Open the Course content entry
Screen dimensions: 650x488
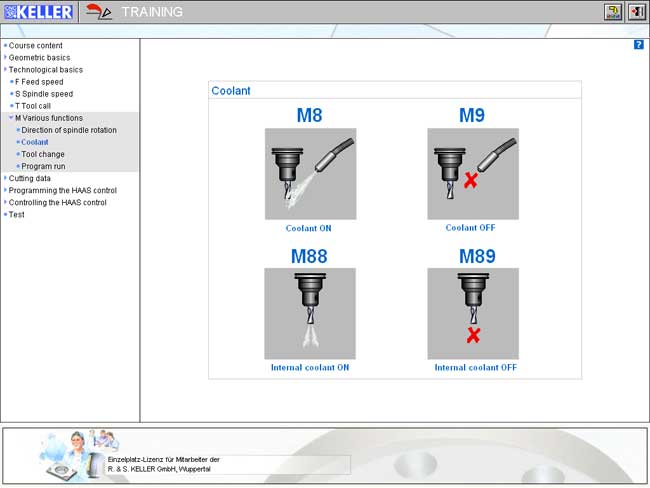[36, 46]
